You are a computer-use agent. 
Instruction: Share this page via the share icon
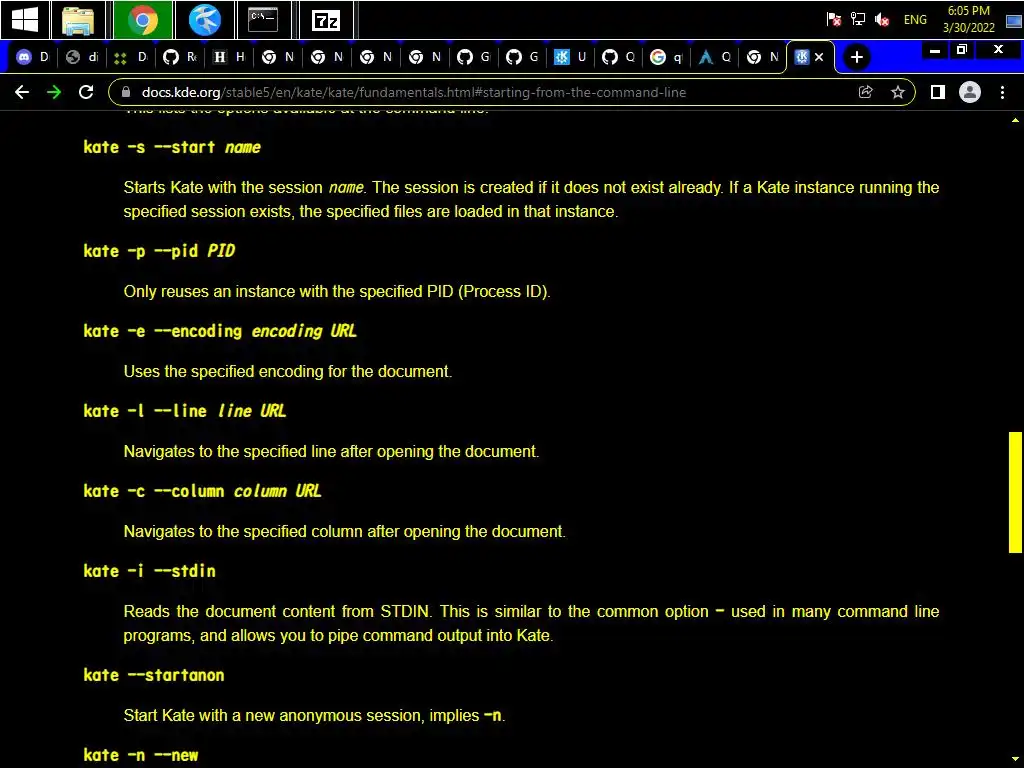865,92
